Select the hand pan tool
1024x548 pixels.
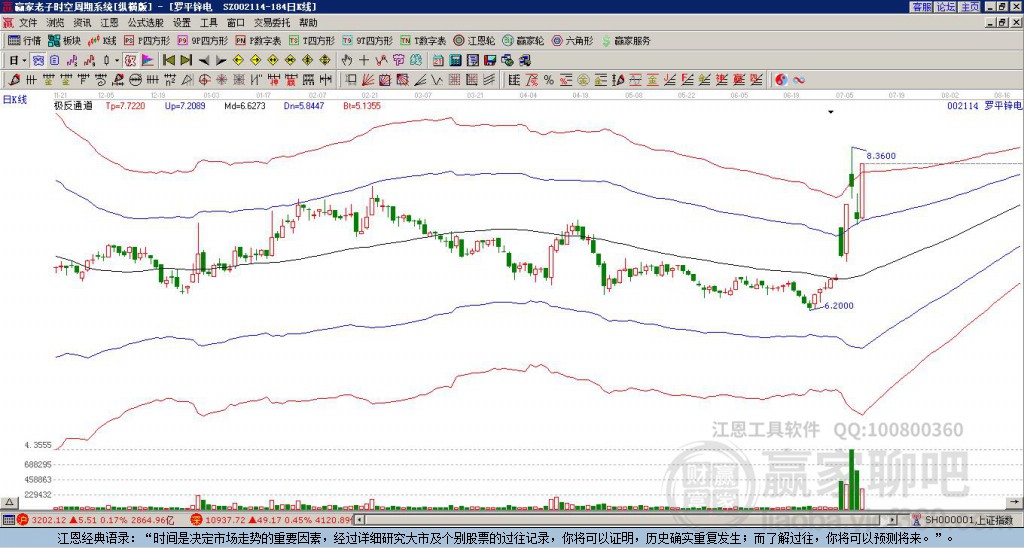346,61
